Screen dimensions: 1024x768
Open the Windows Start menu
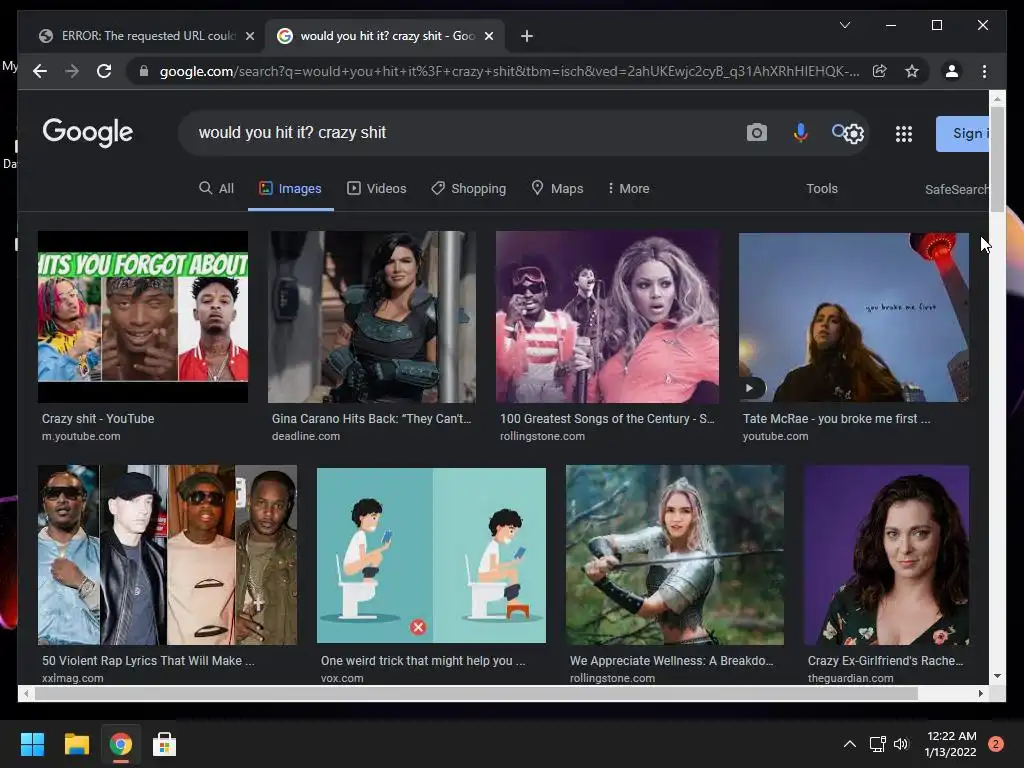[x=32, y=744]
